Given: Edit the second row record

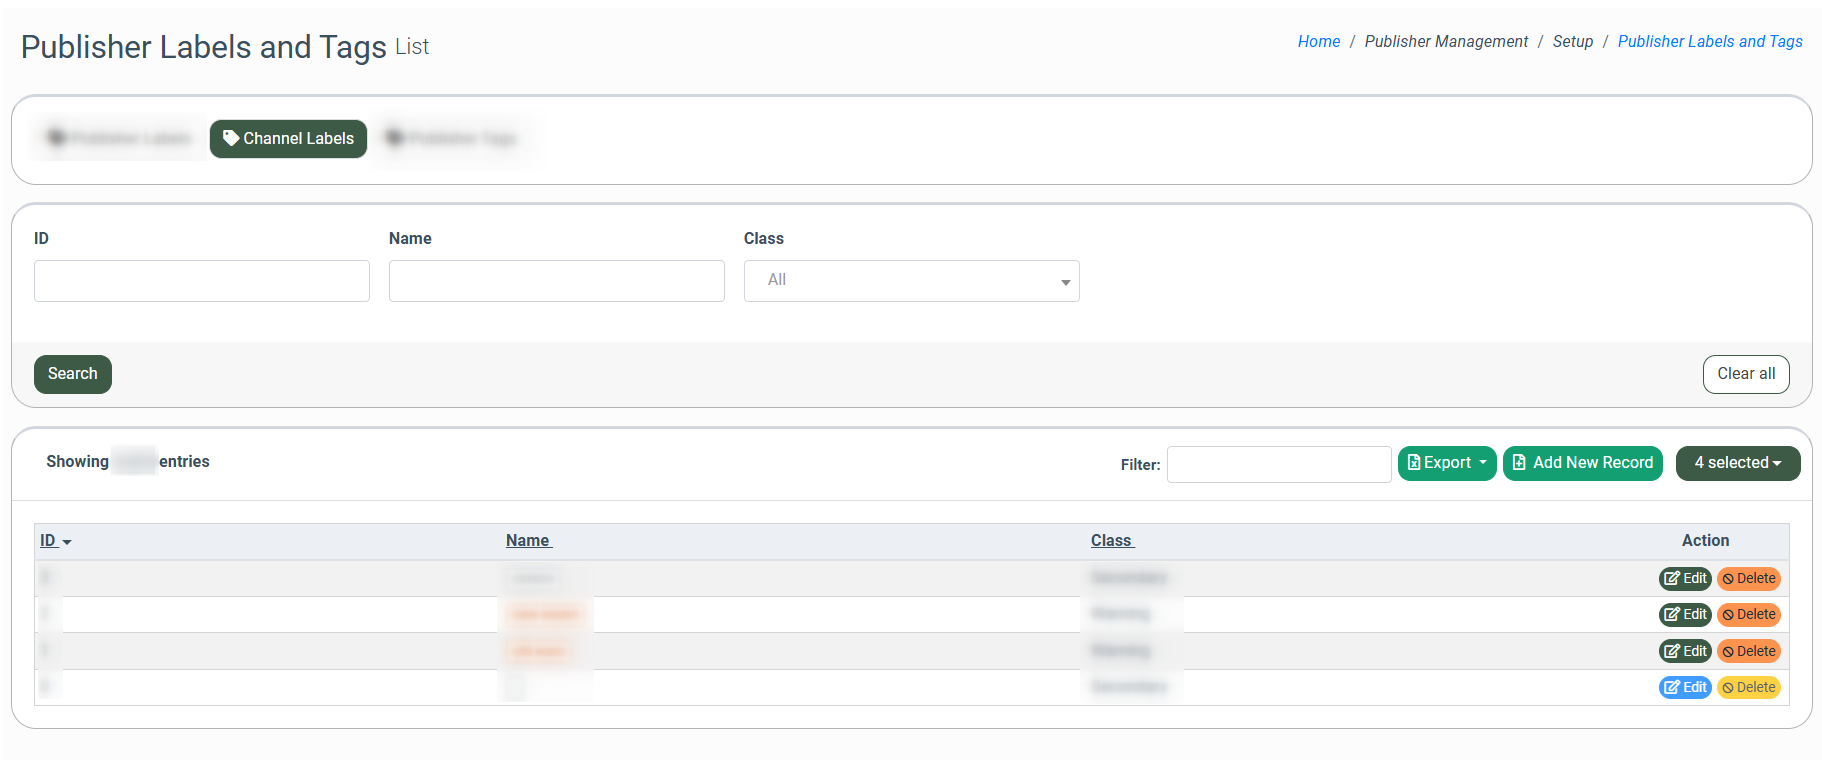Looking at the screenshot, I should [x=1685, y=615].
